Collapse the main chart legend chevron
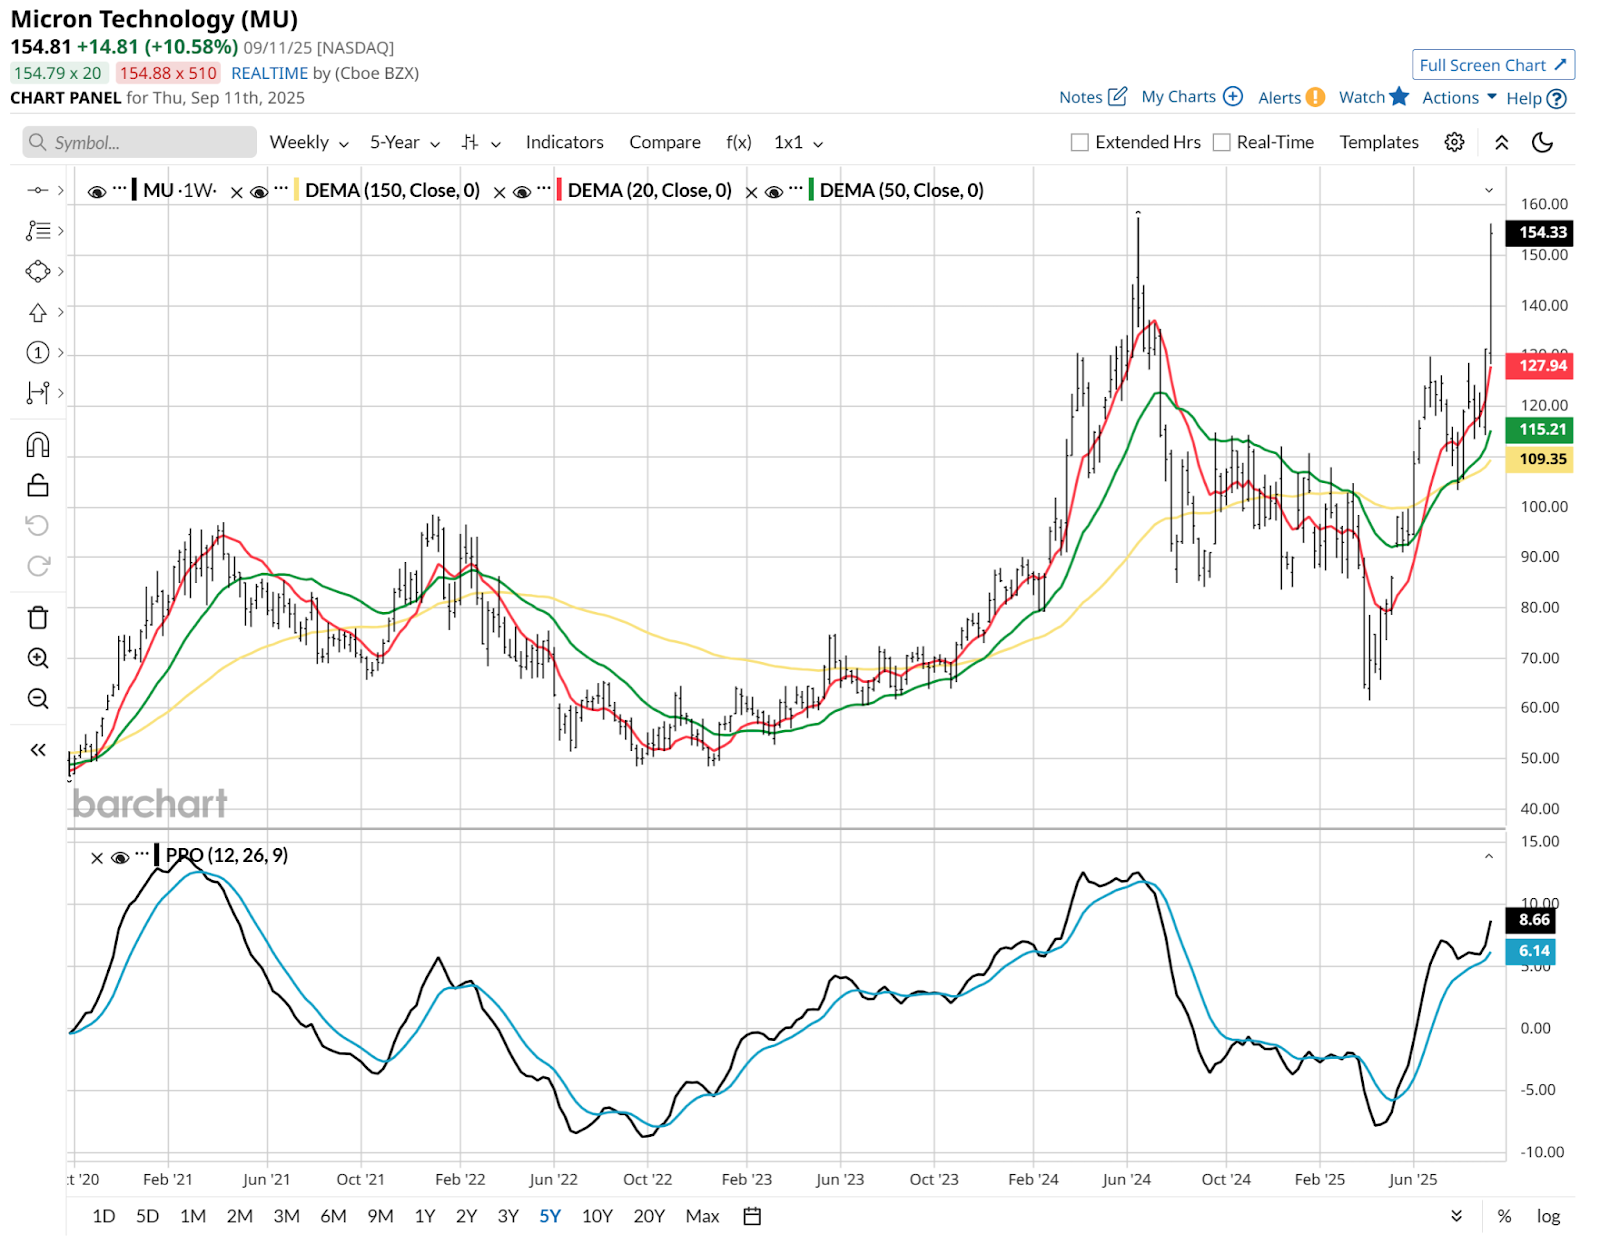The height and width of the screenshot is (1252, 1600). pyautogui.click(x=1489, y=190)
